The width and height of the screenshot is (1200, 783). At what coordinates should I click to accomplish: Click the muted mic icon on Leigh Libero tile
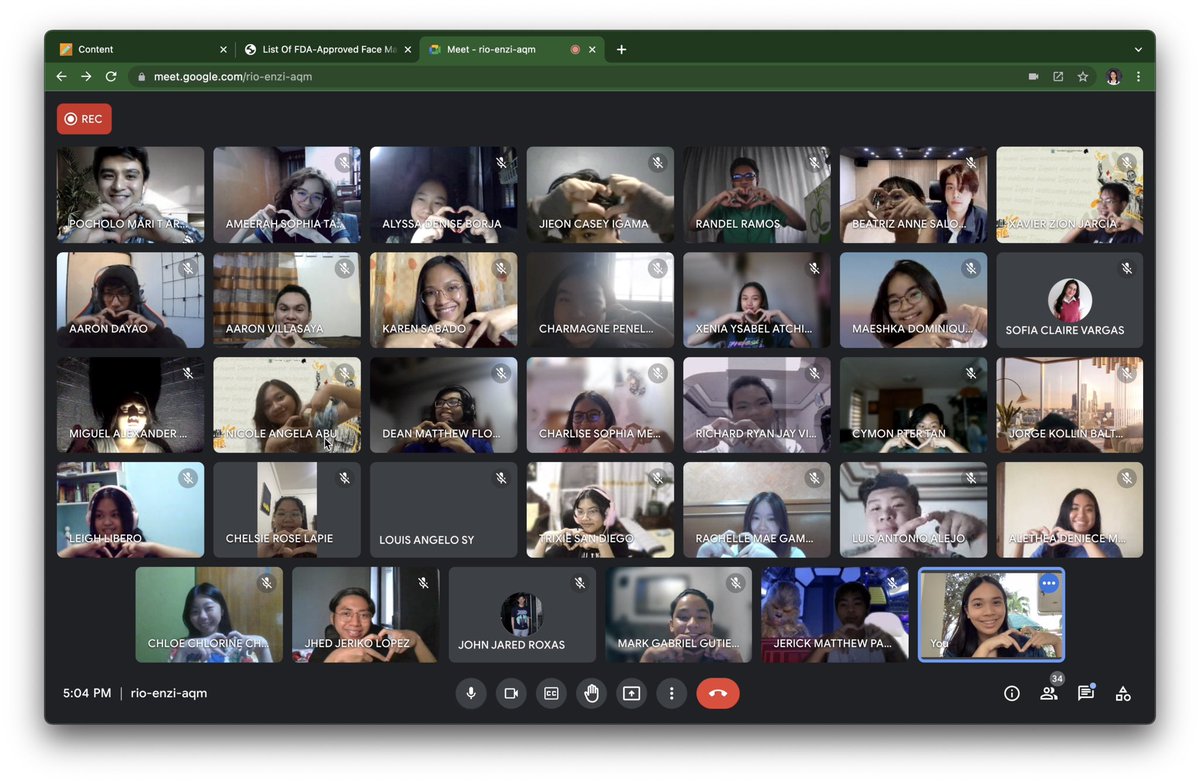187,478
